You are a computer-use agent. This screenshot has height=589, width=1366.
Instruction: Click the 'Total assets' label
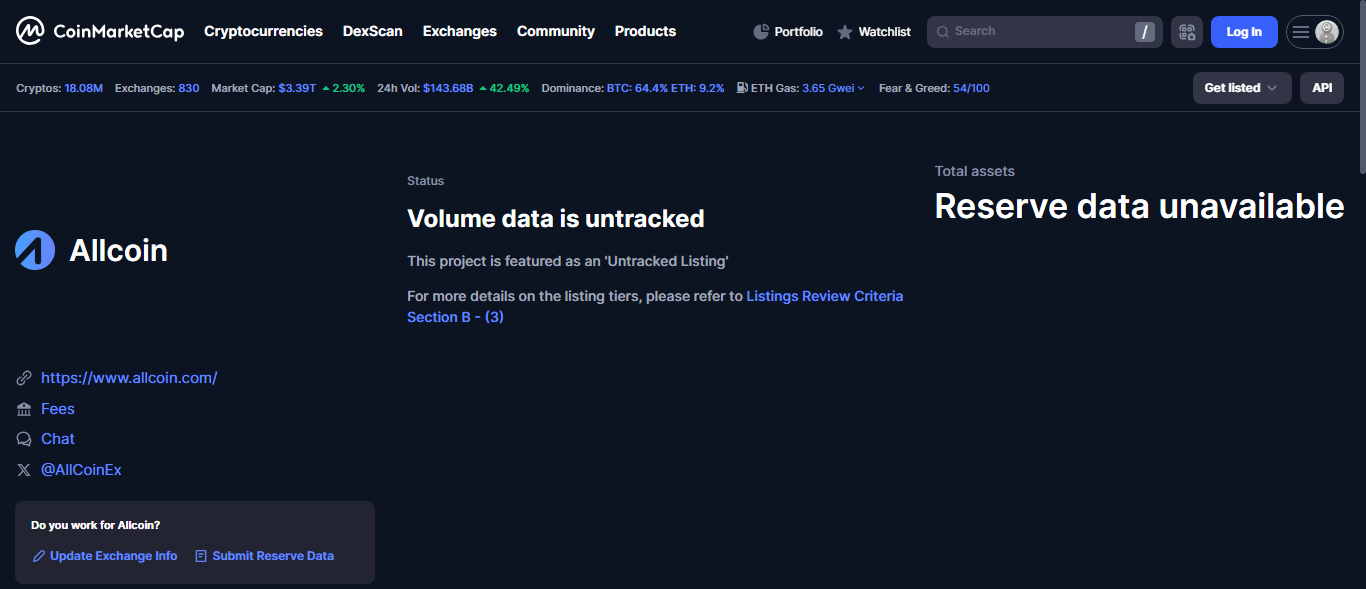click(975, 171)
